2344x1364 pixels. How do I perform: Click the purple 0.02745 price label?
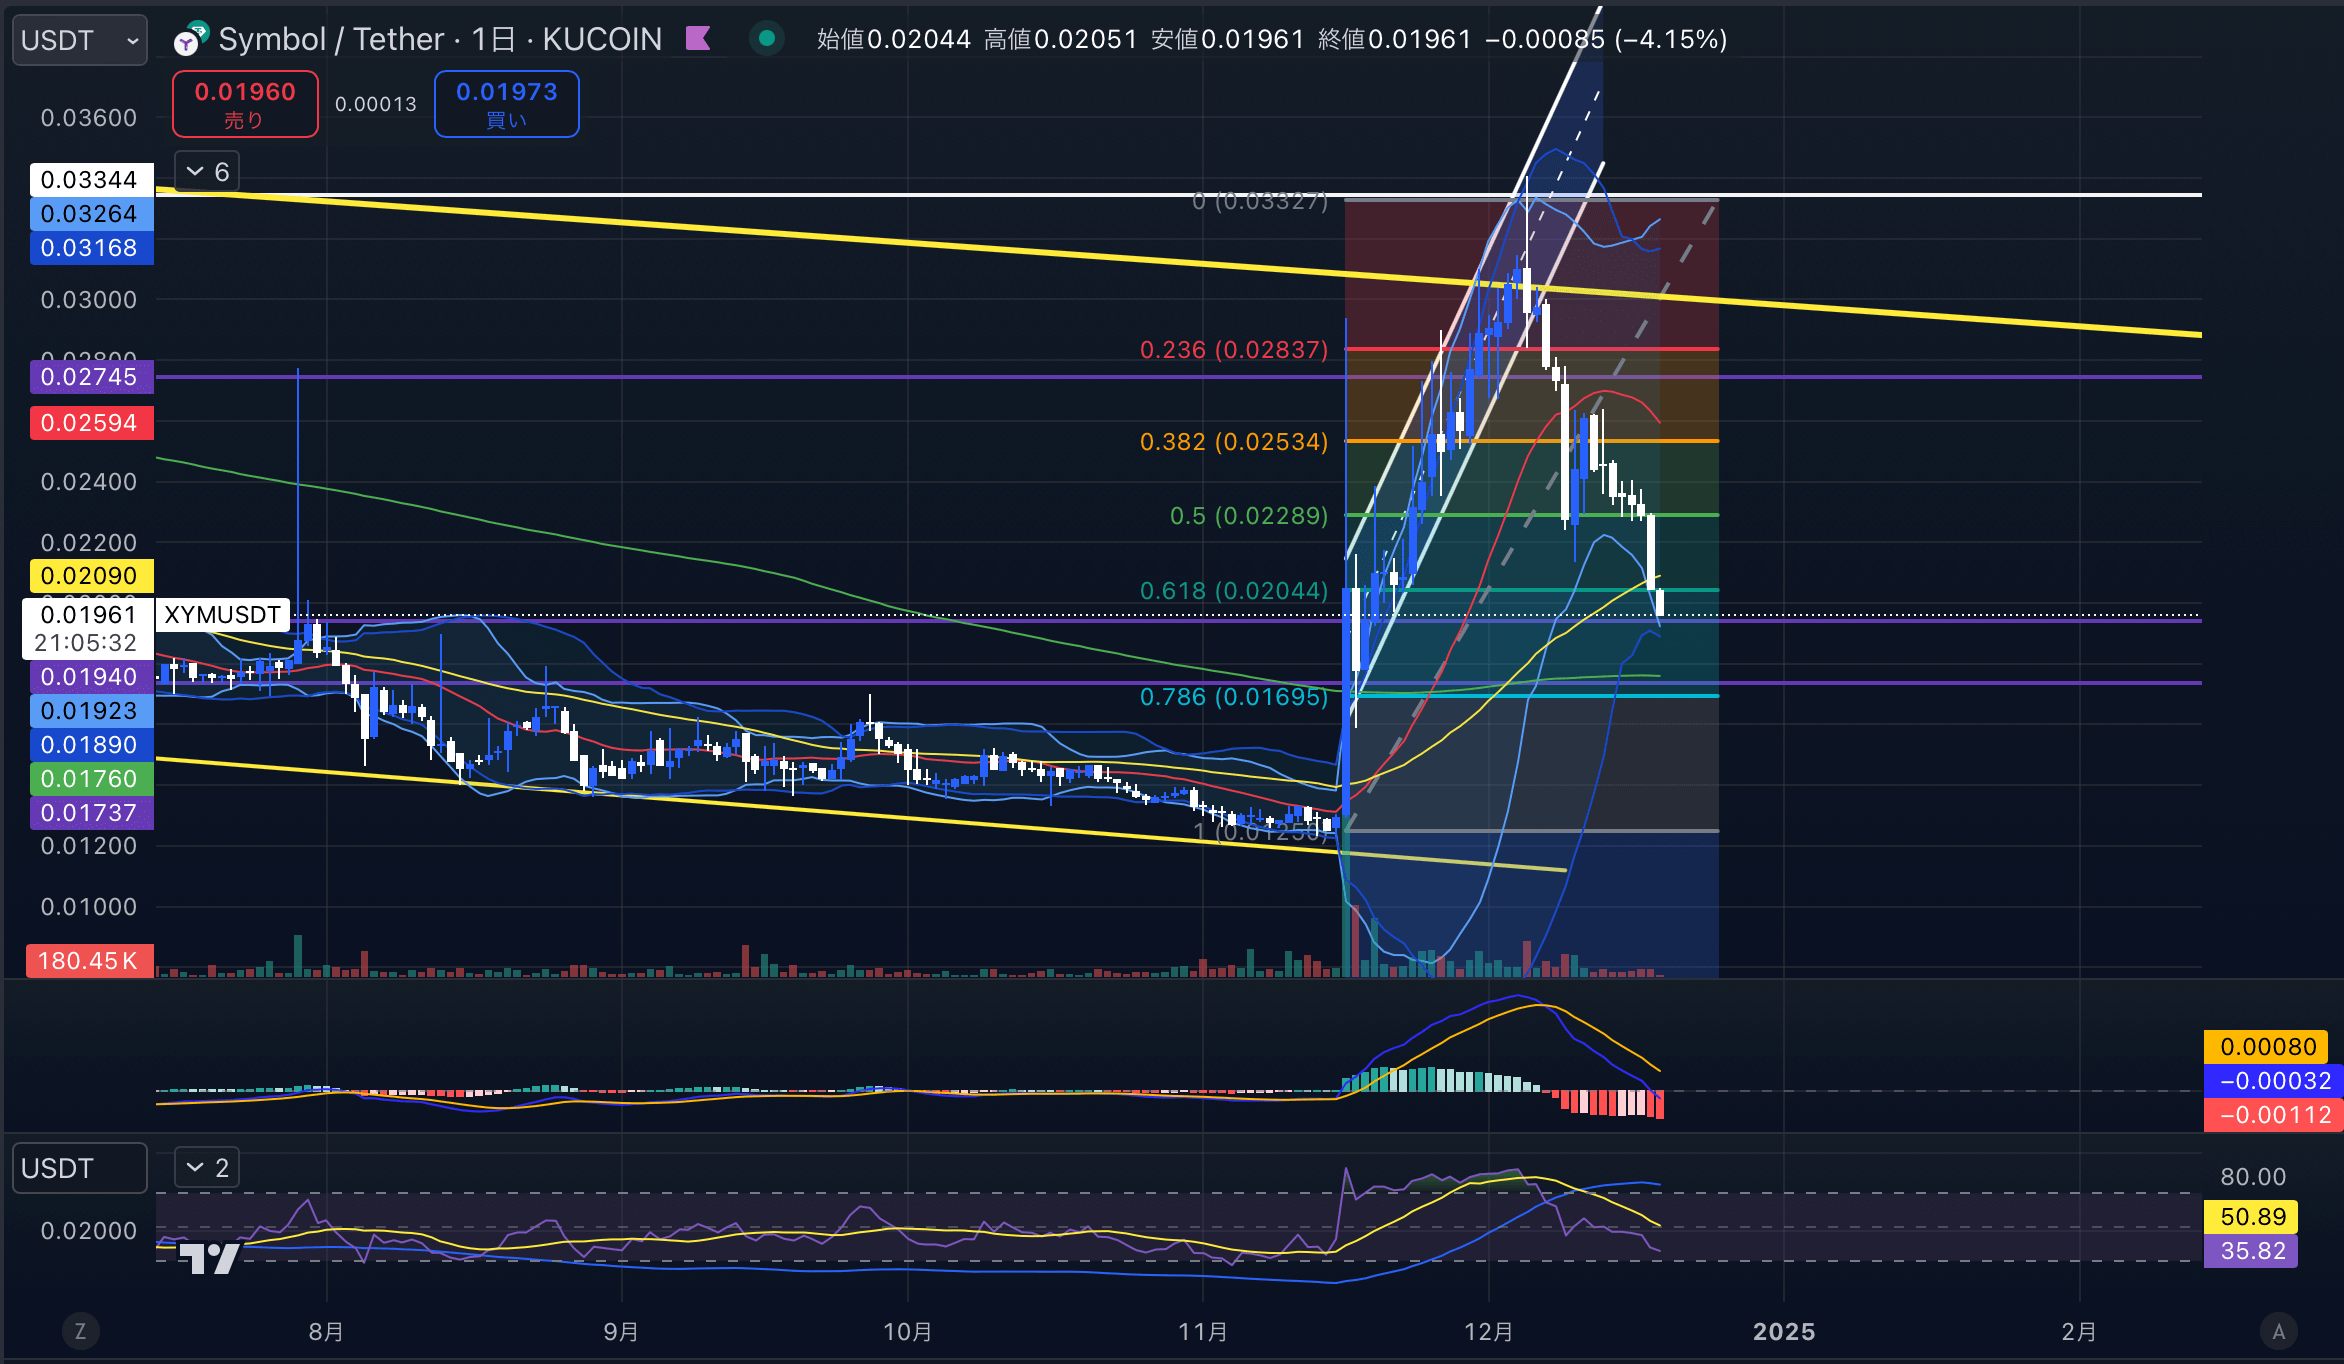[90, 377]
